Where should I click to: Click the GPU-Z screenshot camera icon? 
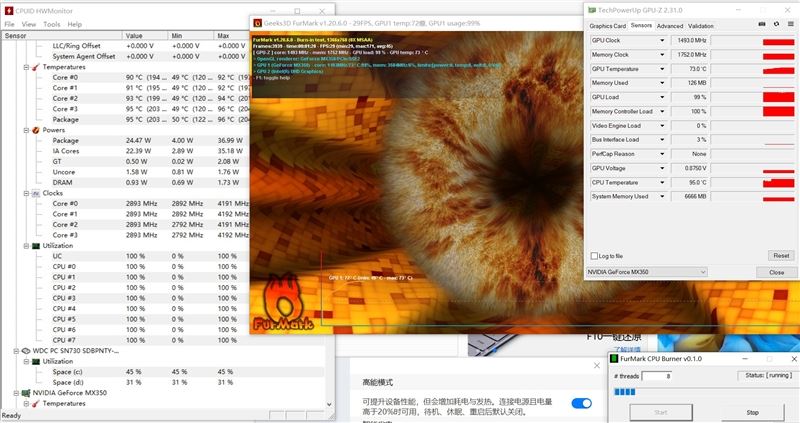coord(762,24)
